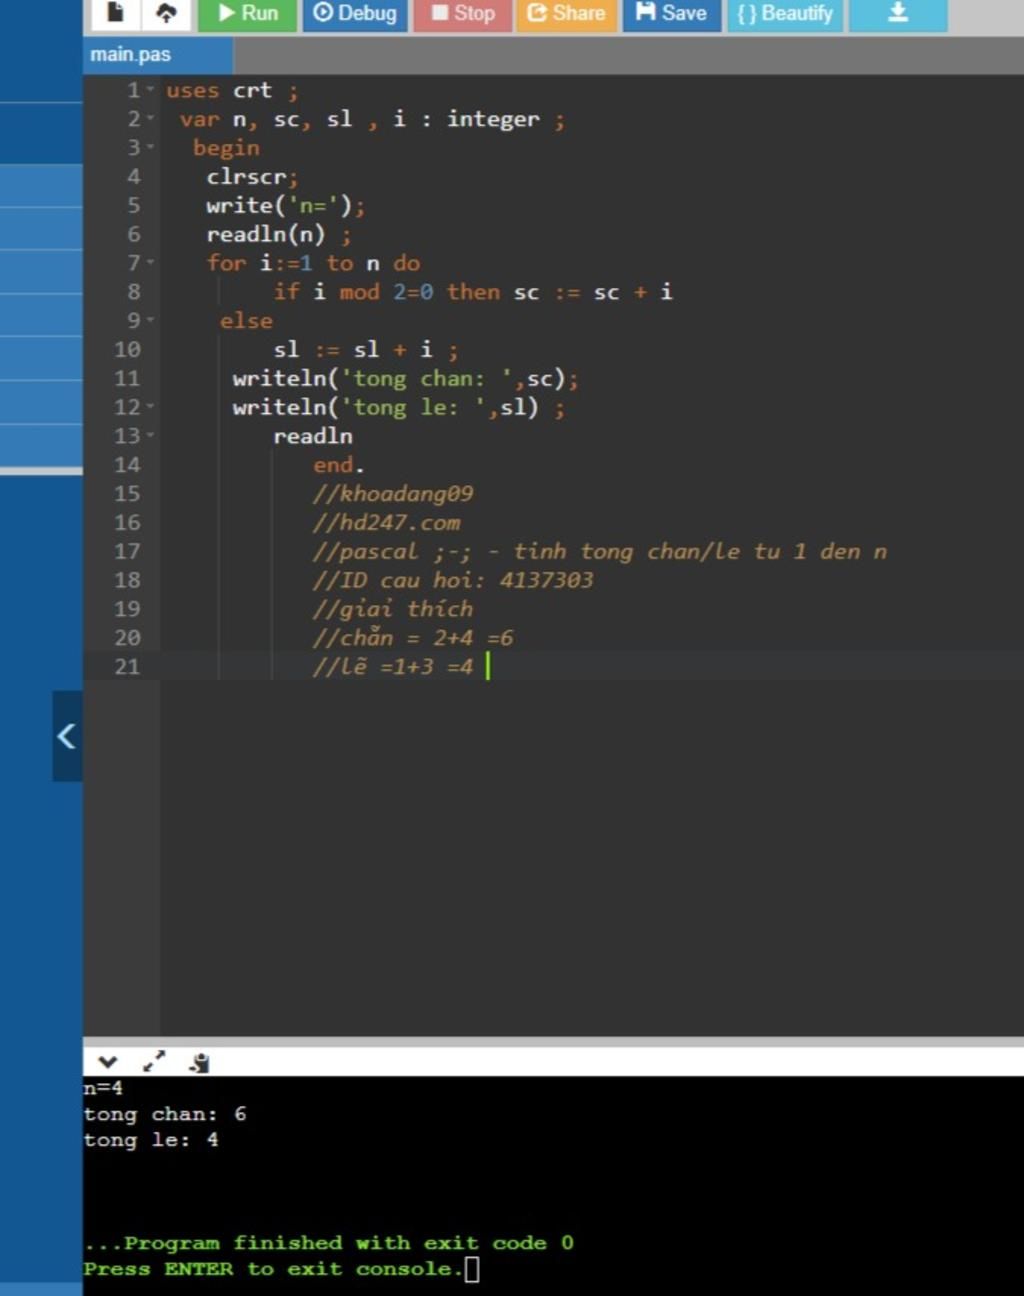Collapse the else fold at line 9
Image resolution: width=1024 pixels, height=1296 pixels.
click(x=151, y=321)
